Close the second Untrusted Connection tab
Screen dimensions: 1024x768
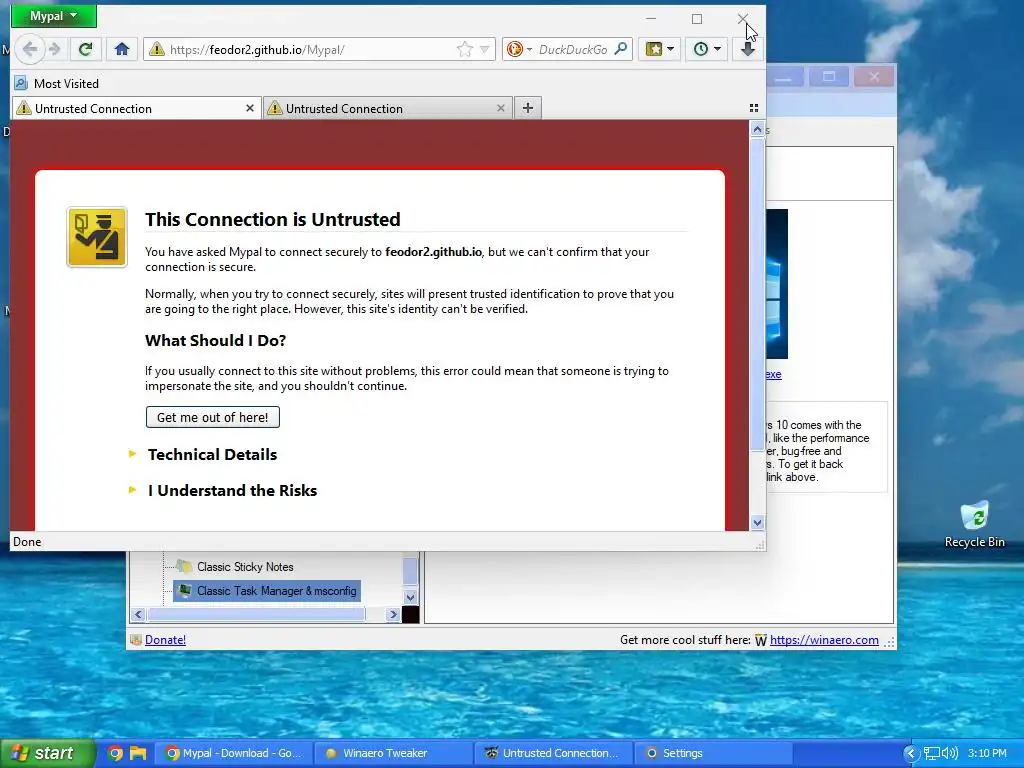click(x=501, y=108)
